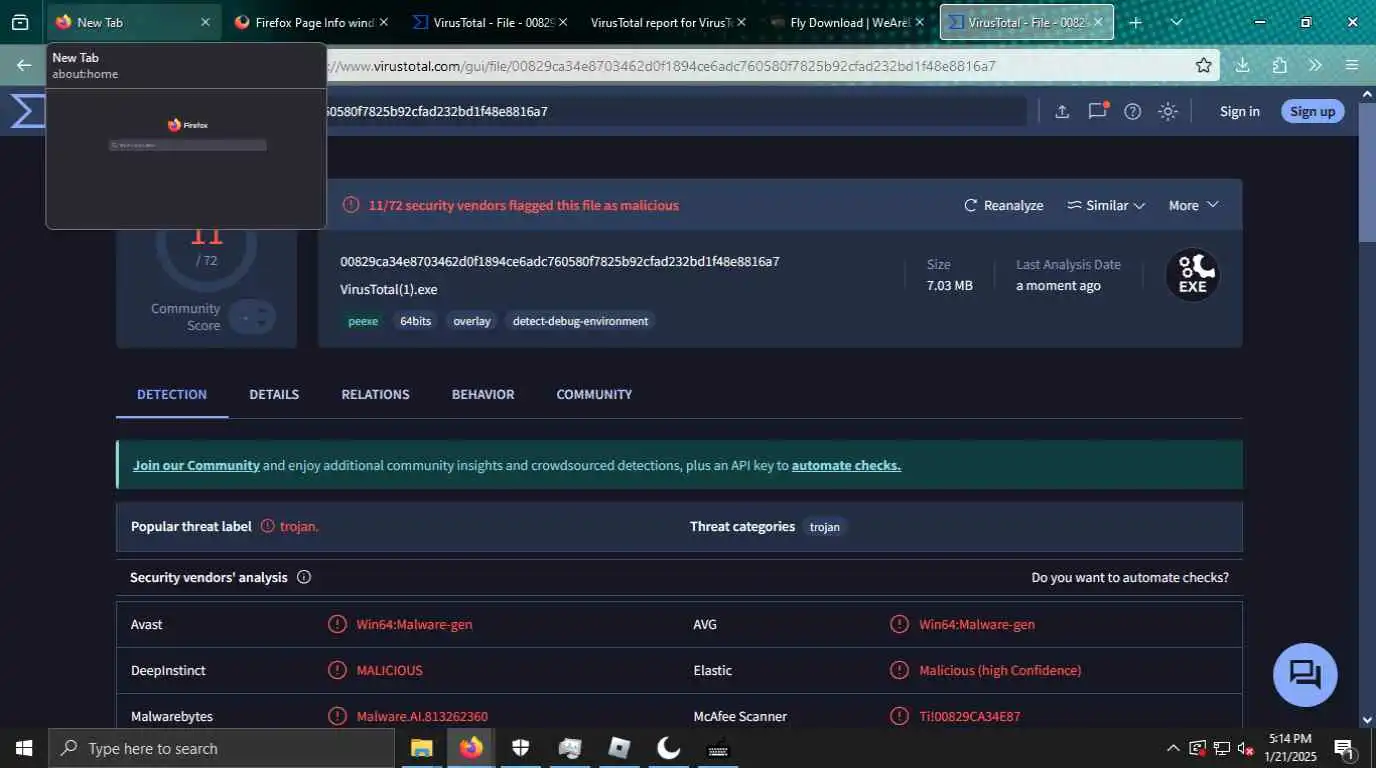Open the help question mark icon
This screenshot has width=1376, height=768.
point(1132,111)
